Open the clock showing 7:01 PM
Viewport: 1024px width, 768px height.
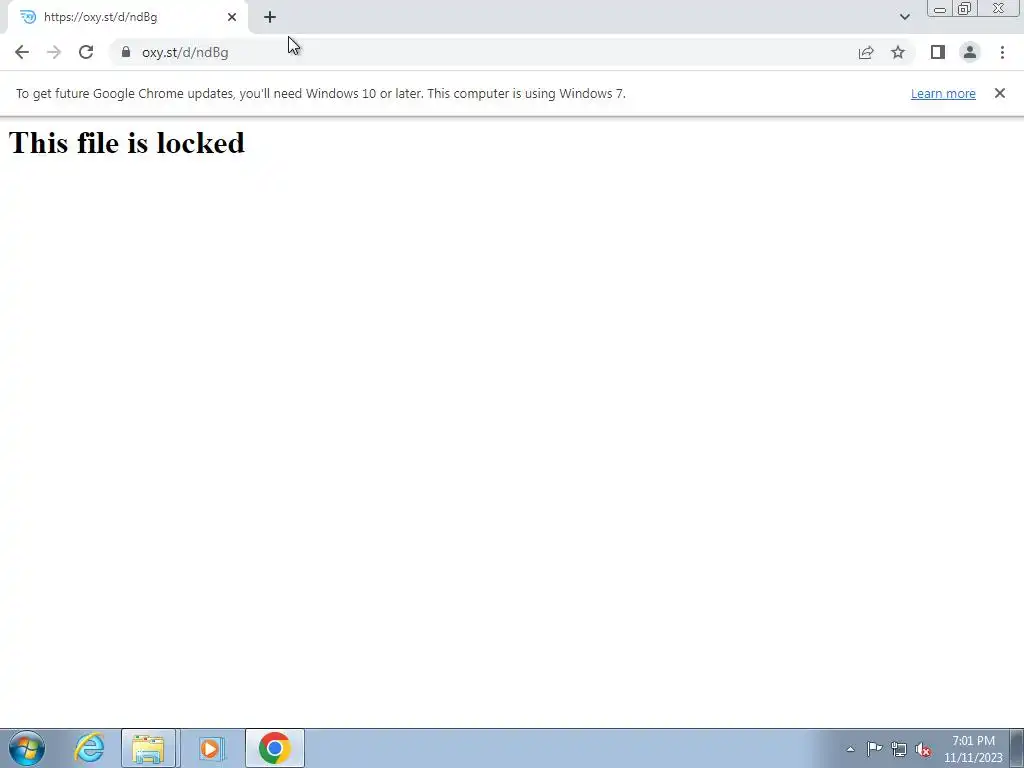[973, 749]
